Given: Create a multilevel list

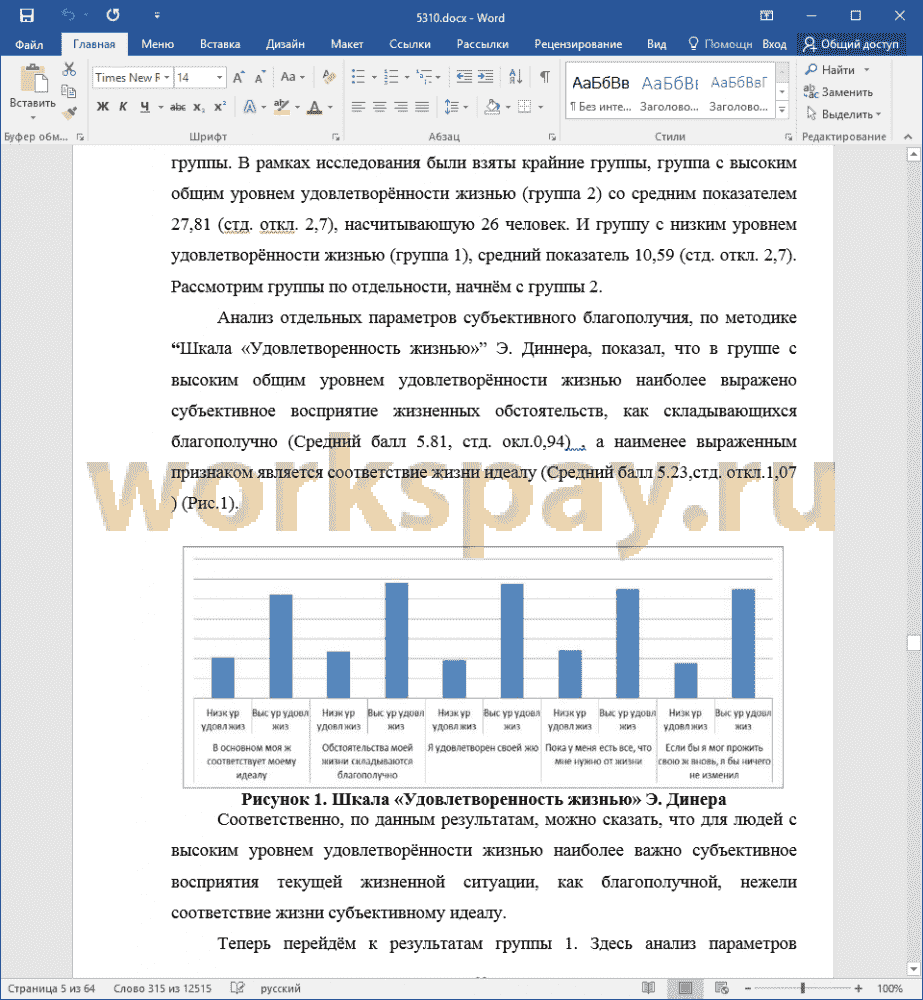Looking at the screenshot, I should [x=424, y=78].
